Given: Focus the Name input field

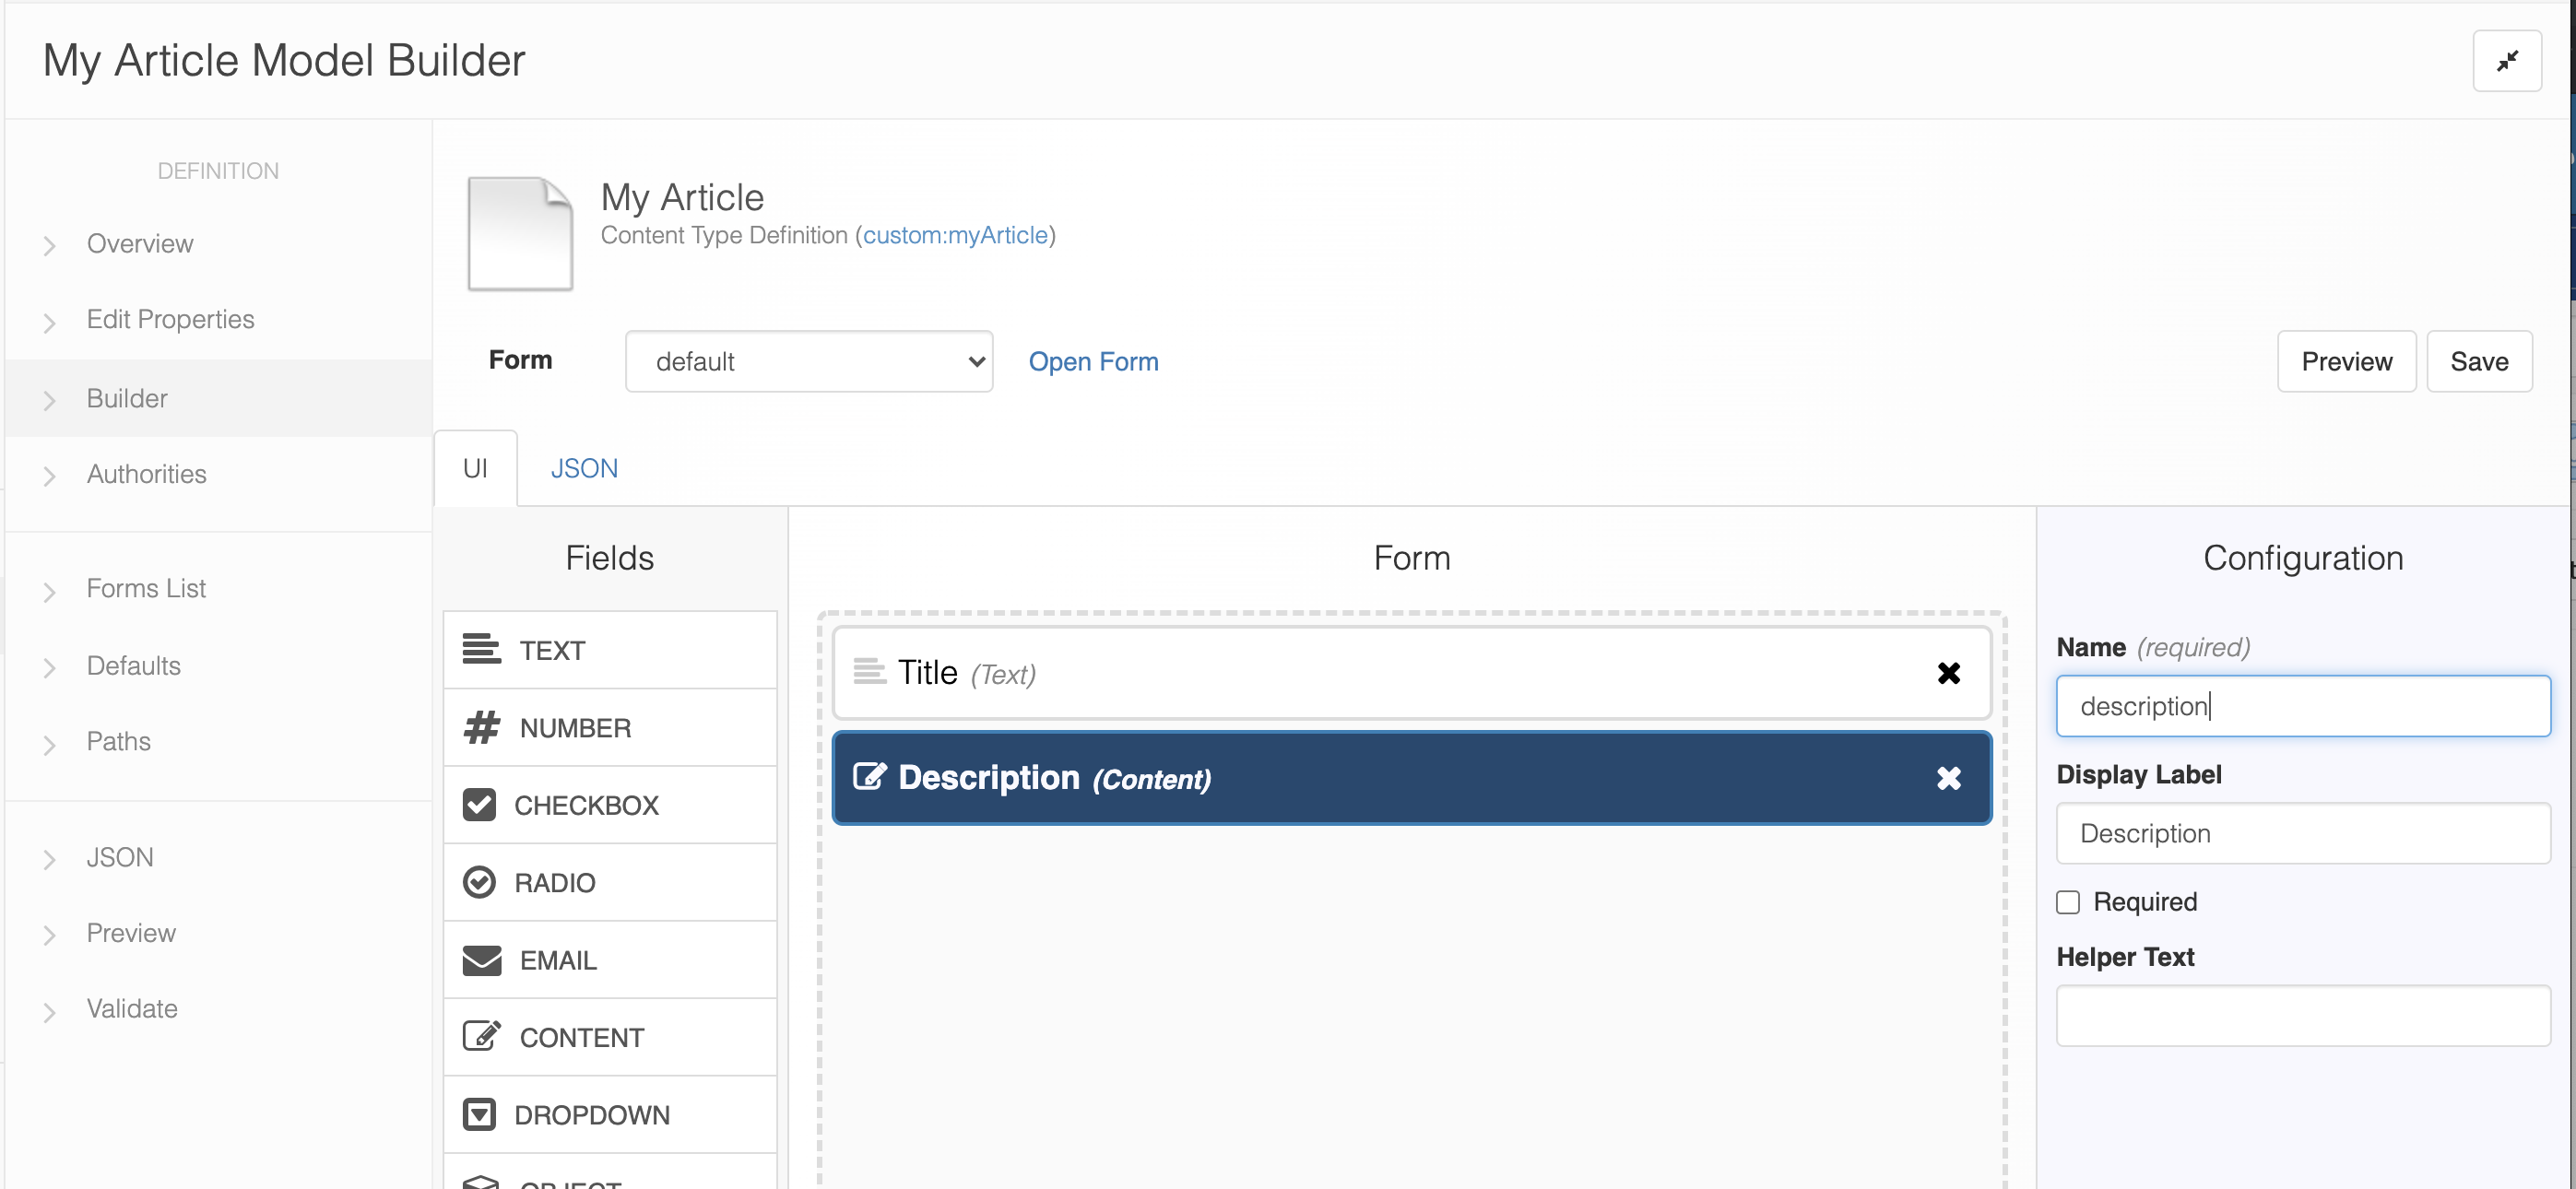Looking at the screenshot, I should 2302,706.
